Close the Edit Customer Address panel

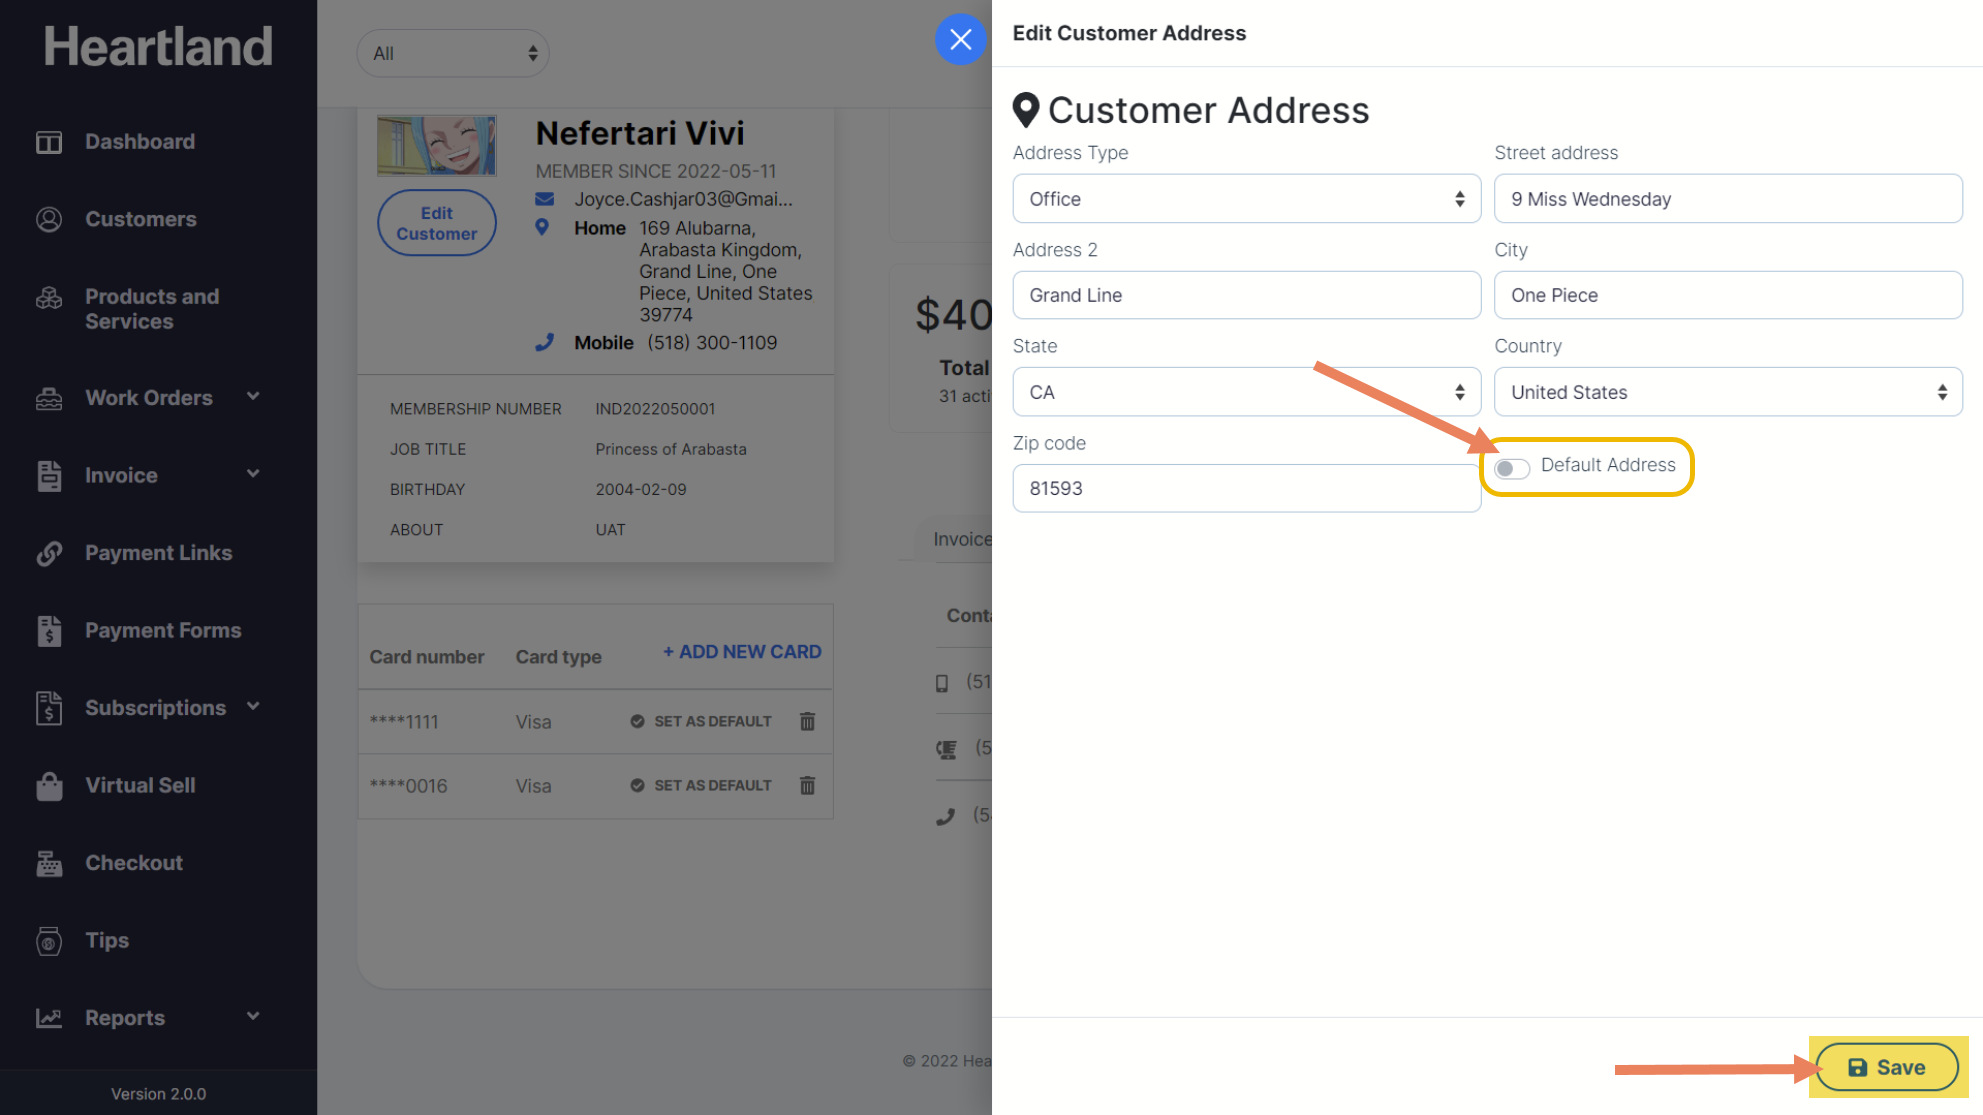point(960,40)
